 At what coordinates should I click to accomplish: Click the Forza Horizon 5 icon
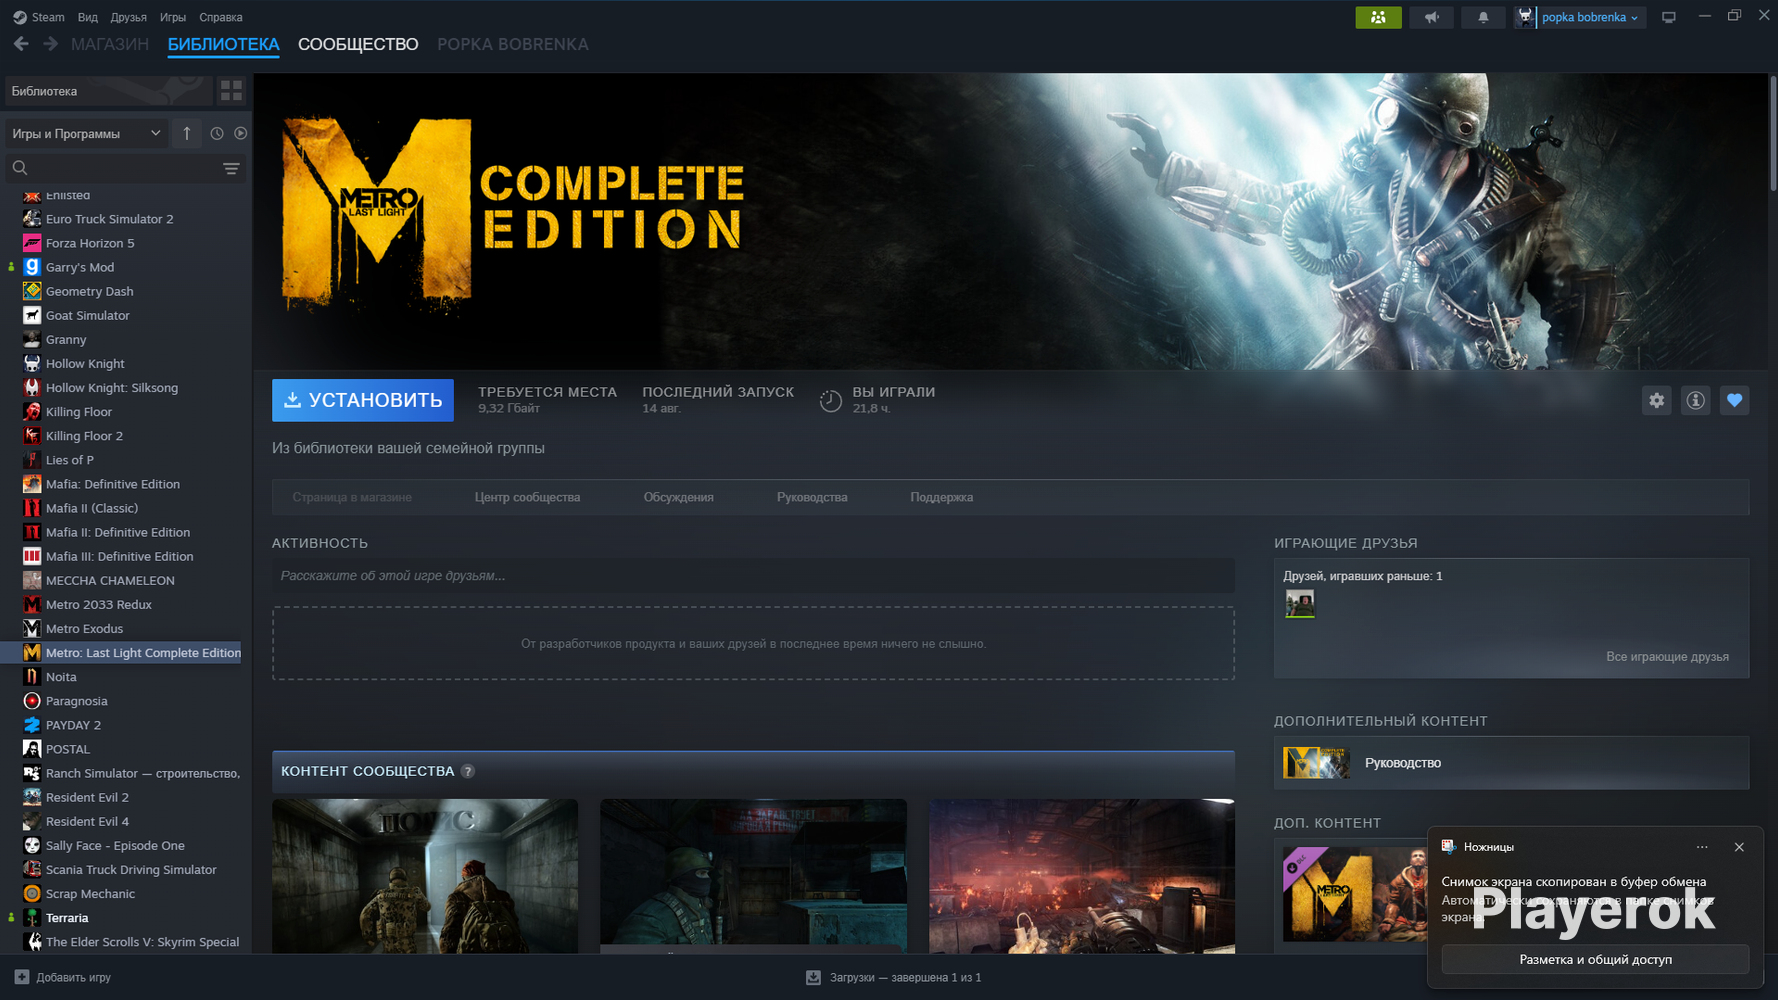tap(32, 243)
